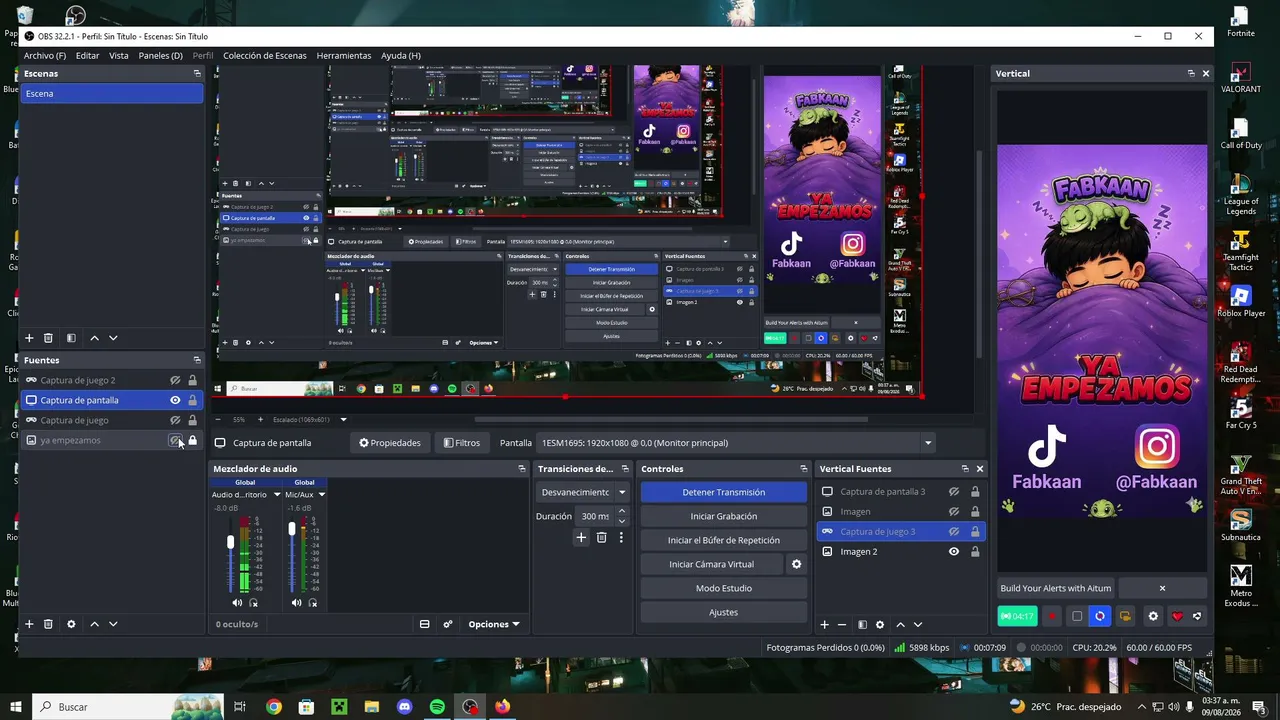Expand Mic/Aux channel options arrow
This screenshot has width=1280, height=720.
pos(321,494)
